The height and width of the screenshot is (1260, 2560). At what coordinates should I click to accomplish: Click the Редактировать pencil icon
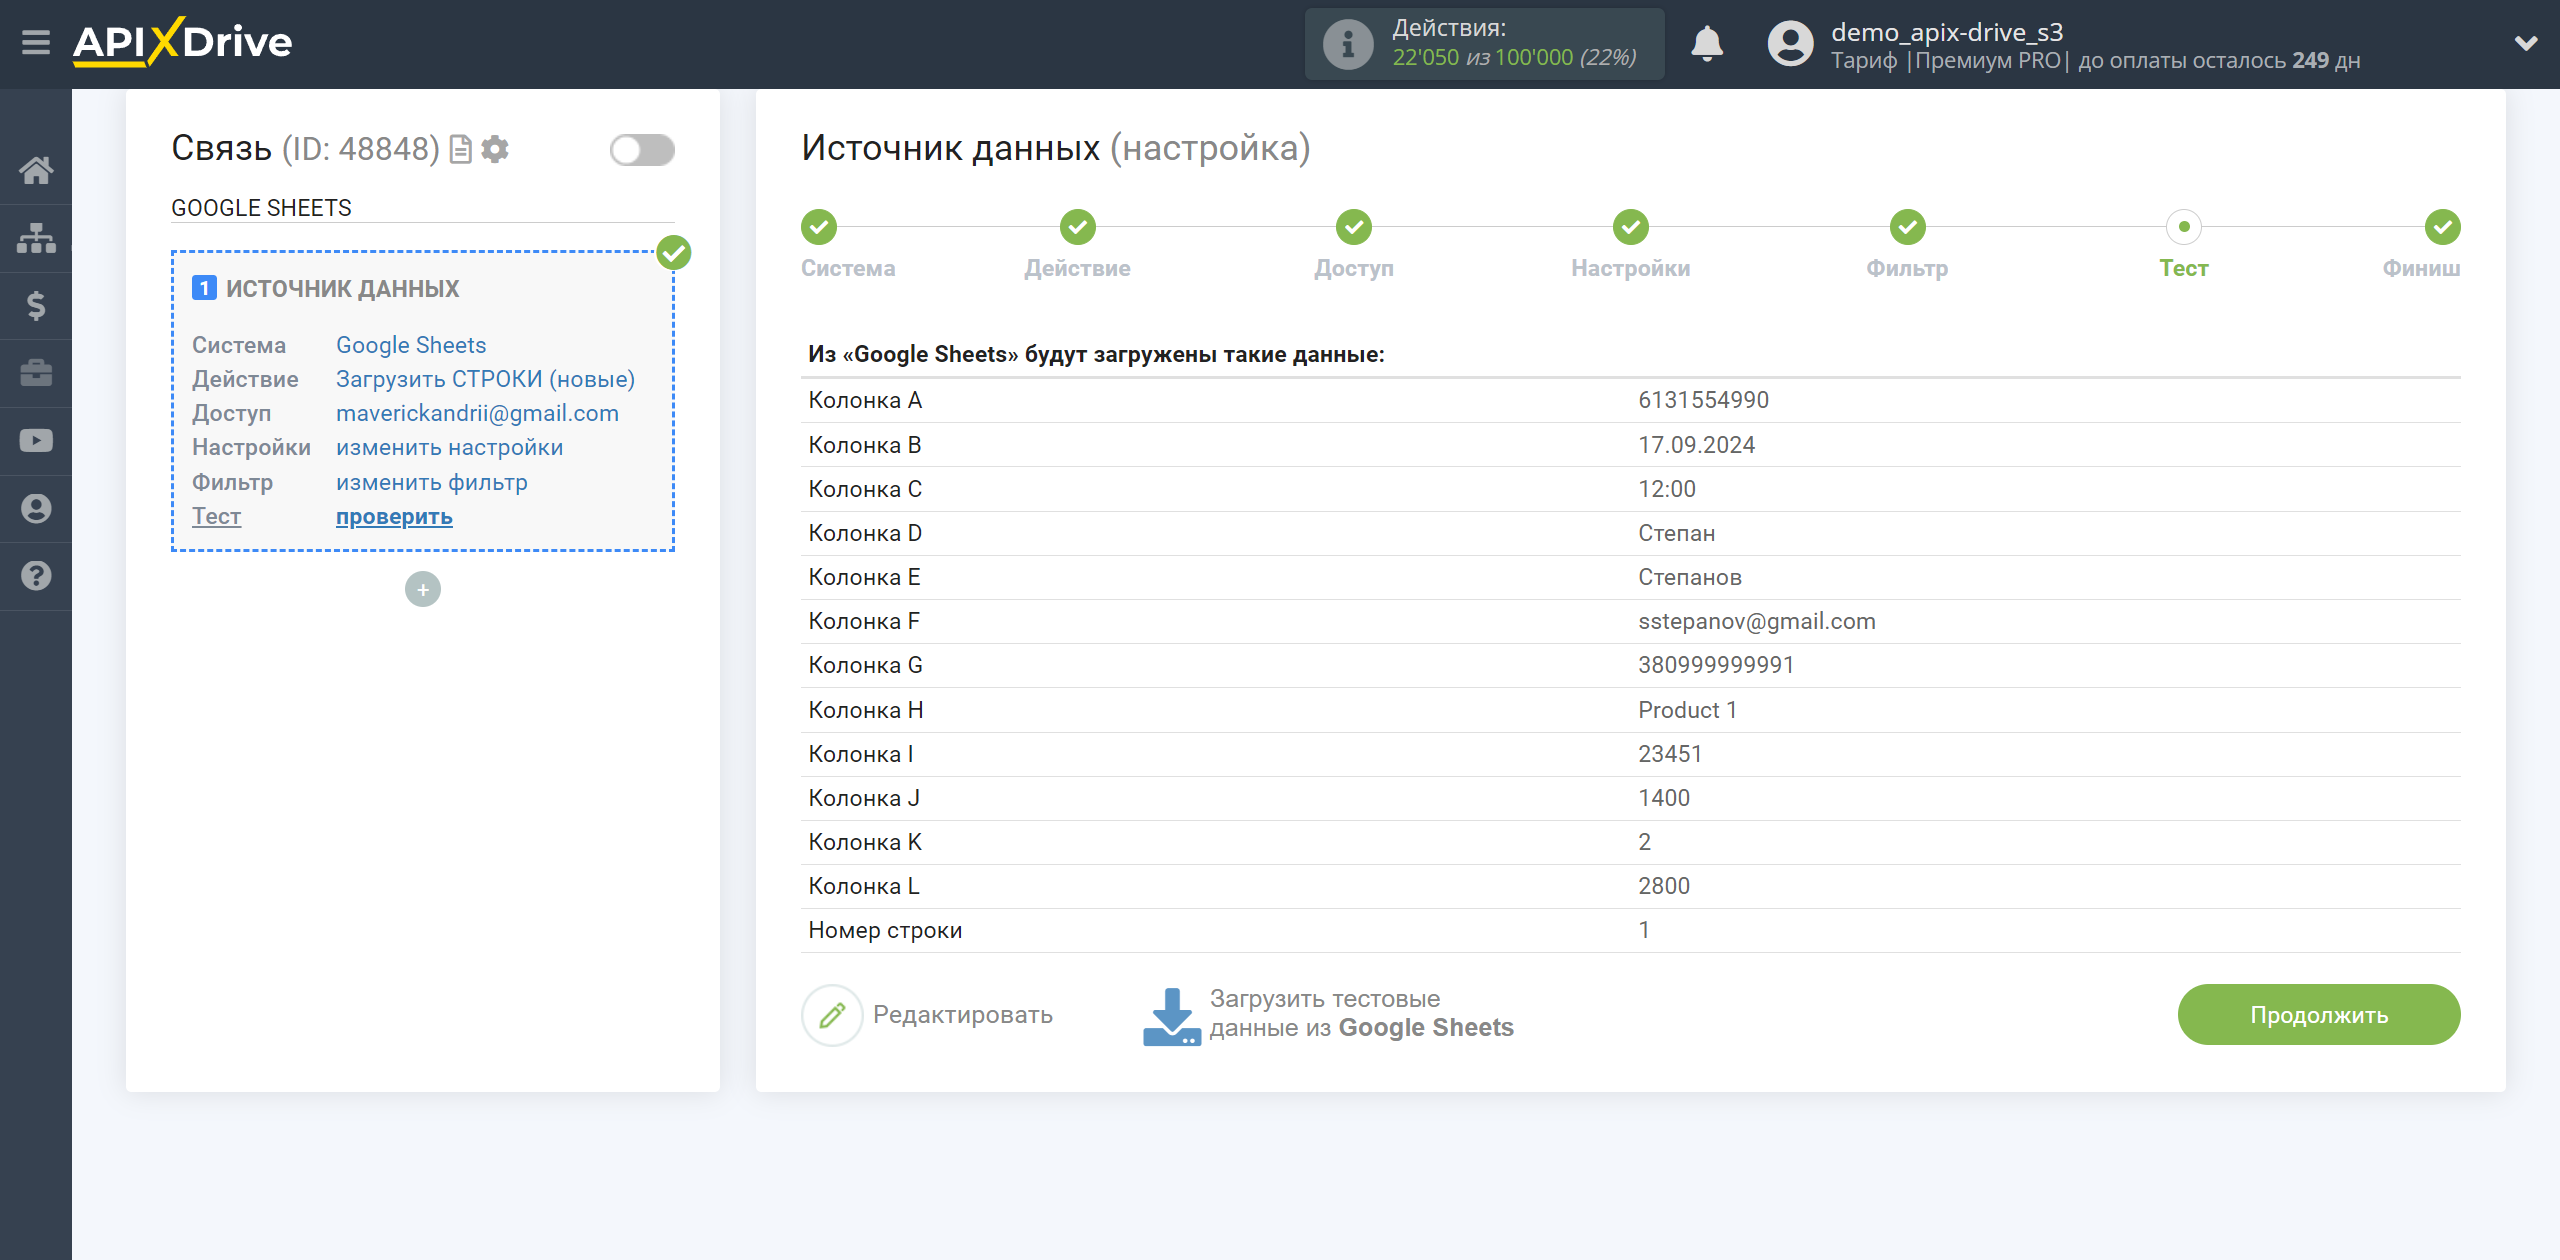point(832,1015)
